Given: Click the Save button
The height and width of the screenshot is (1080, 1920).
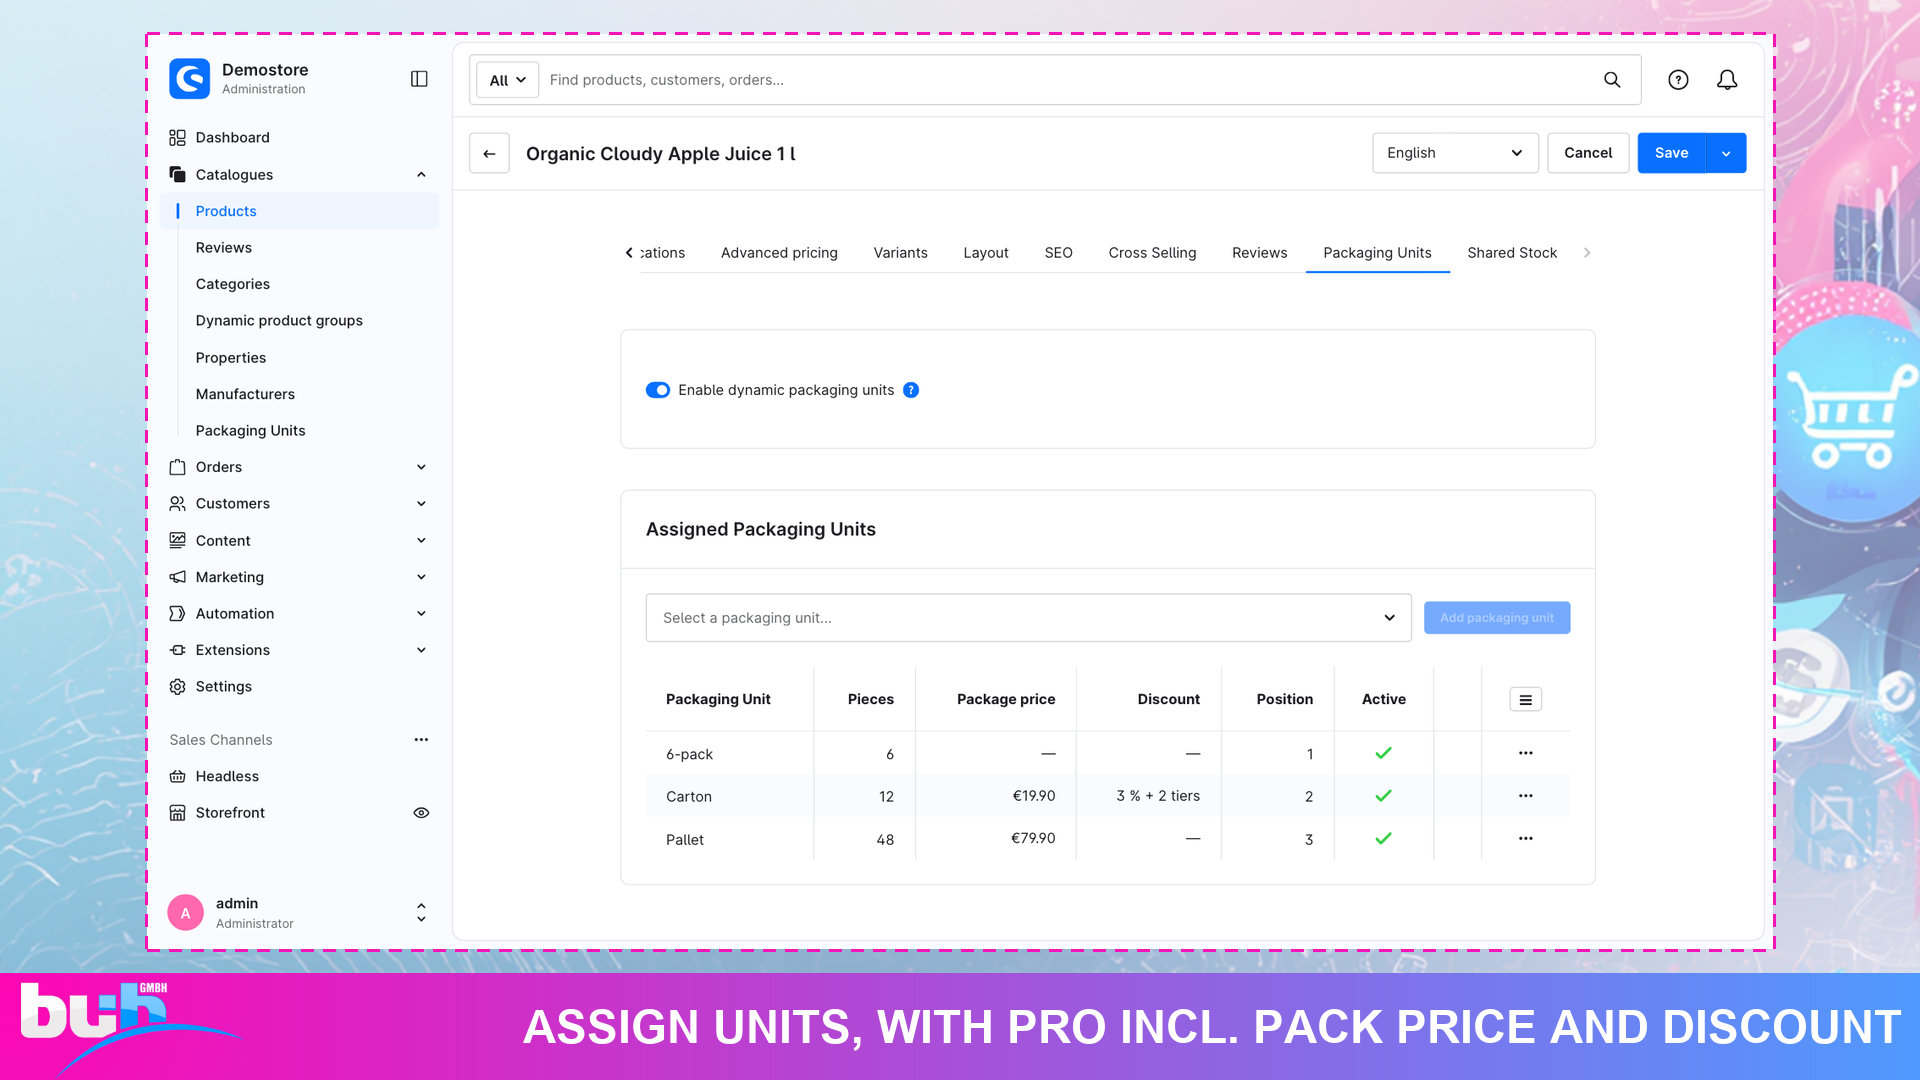Looking at the screenshot, I should [x=1671, y=153].
